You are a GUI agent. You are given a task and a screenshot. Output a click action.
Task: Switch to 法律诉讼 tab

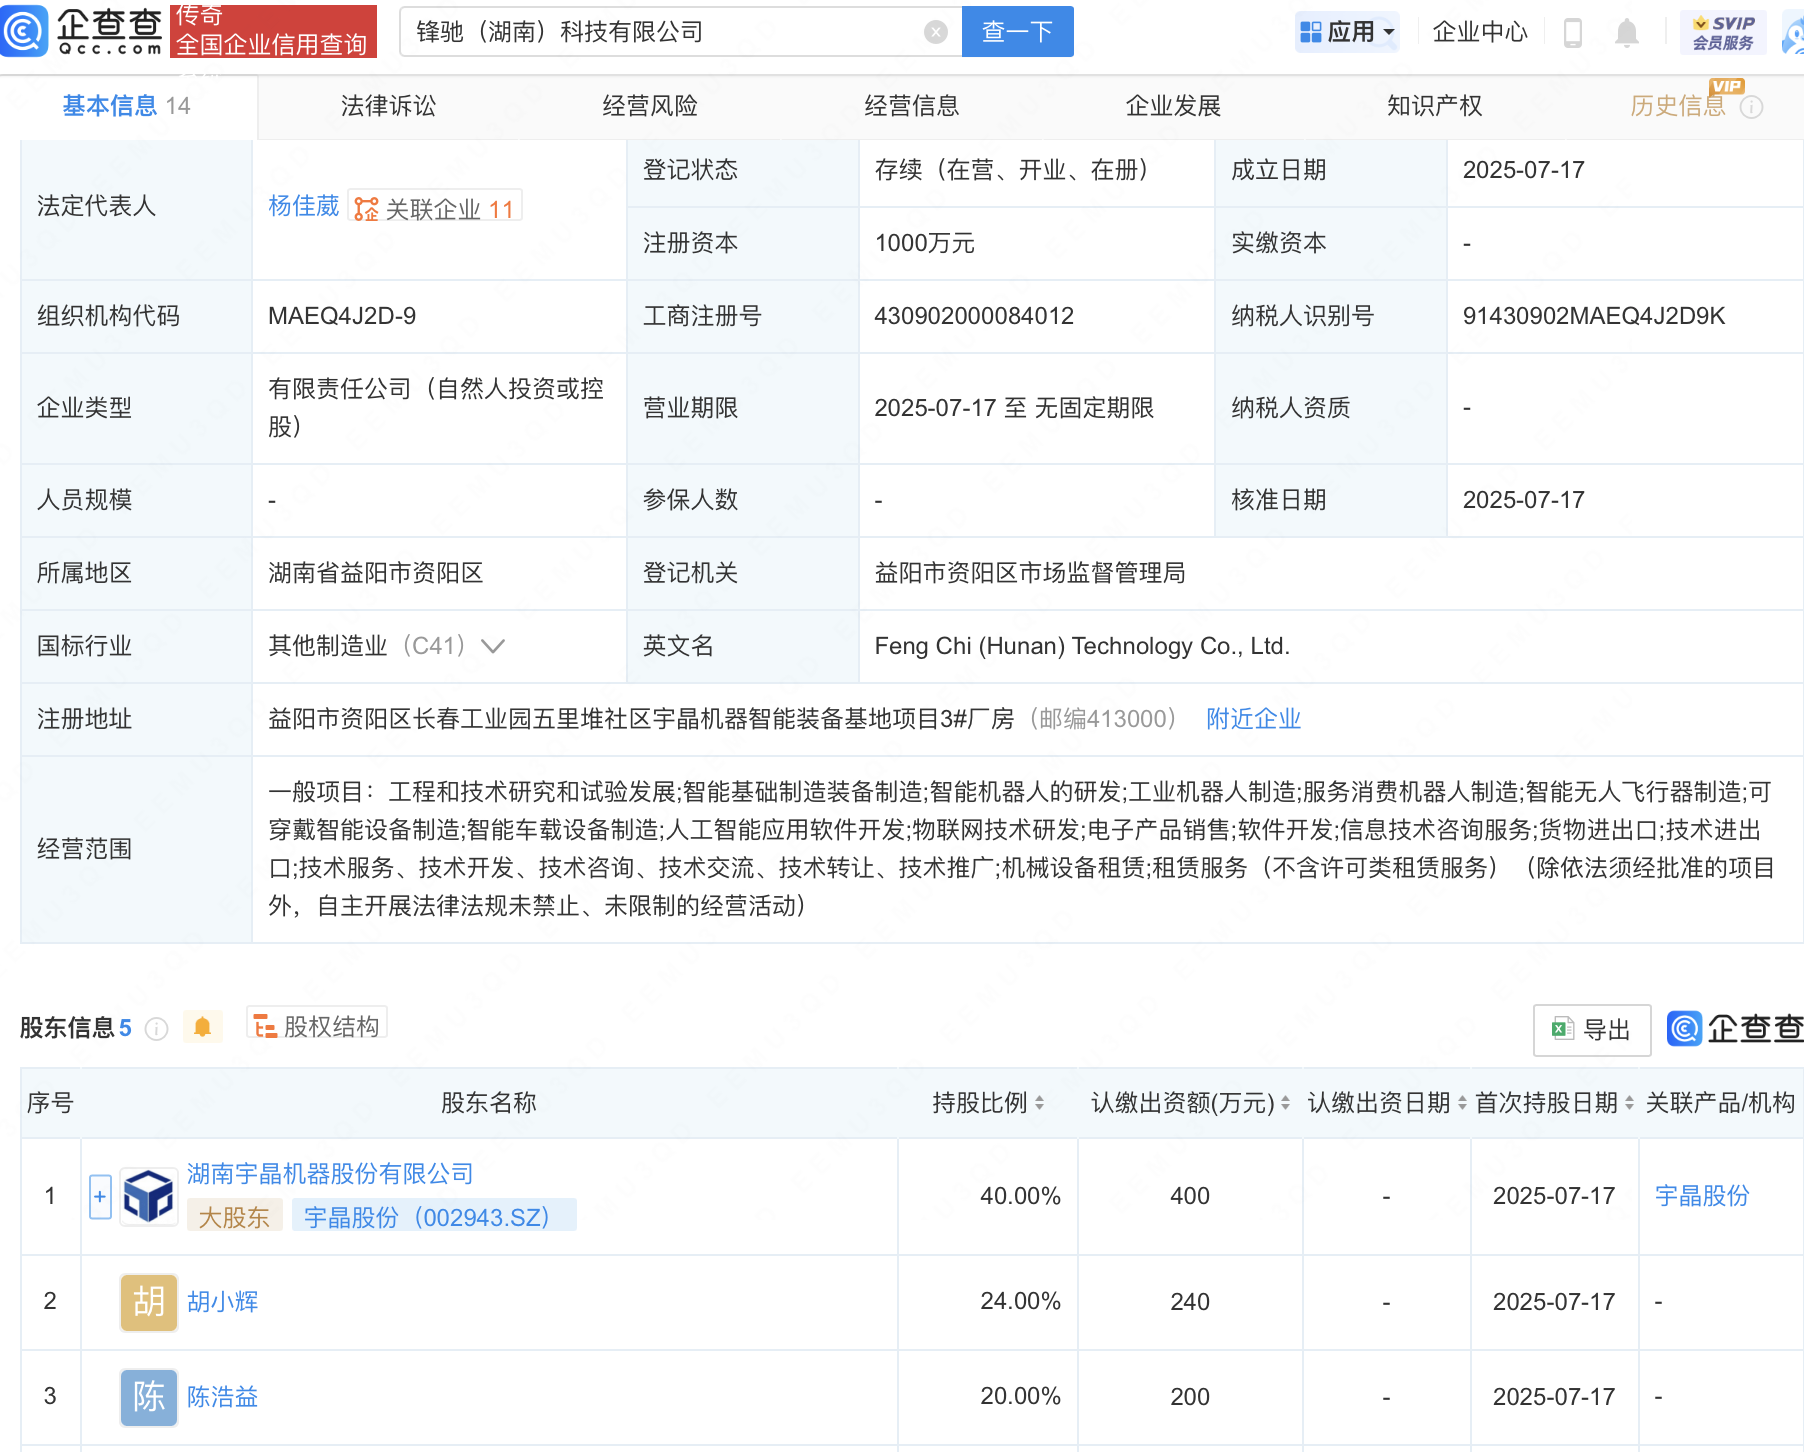(388, 106)
